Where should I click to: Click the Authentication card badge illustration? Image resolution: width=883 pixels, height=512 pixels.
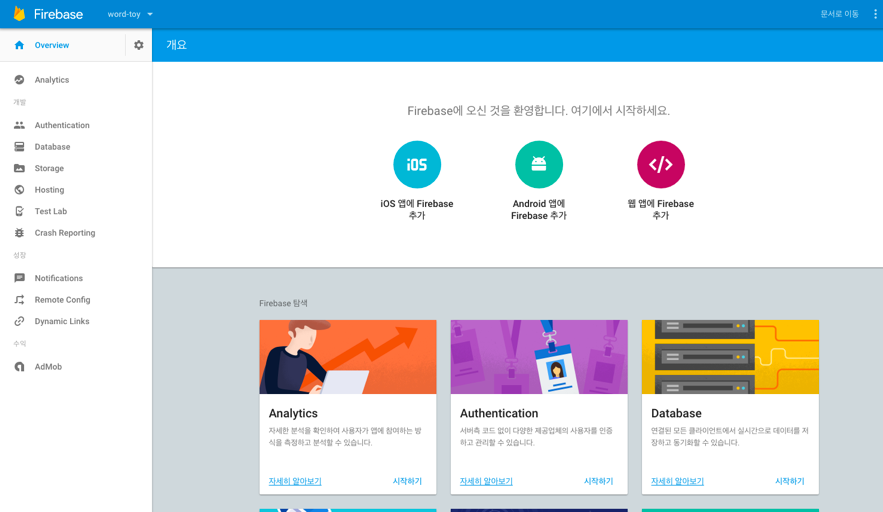[x=539, y=357]
